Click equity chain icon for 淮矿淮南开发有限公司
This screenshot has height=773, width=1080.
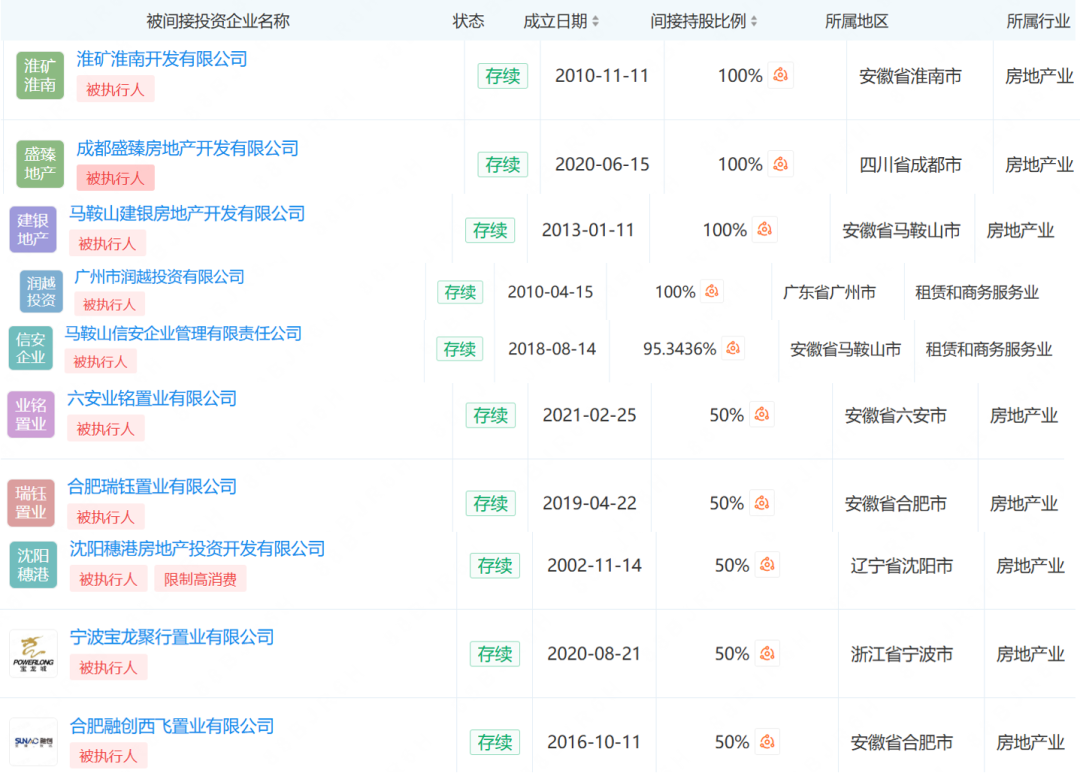click(780, 75)
